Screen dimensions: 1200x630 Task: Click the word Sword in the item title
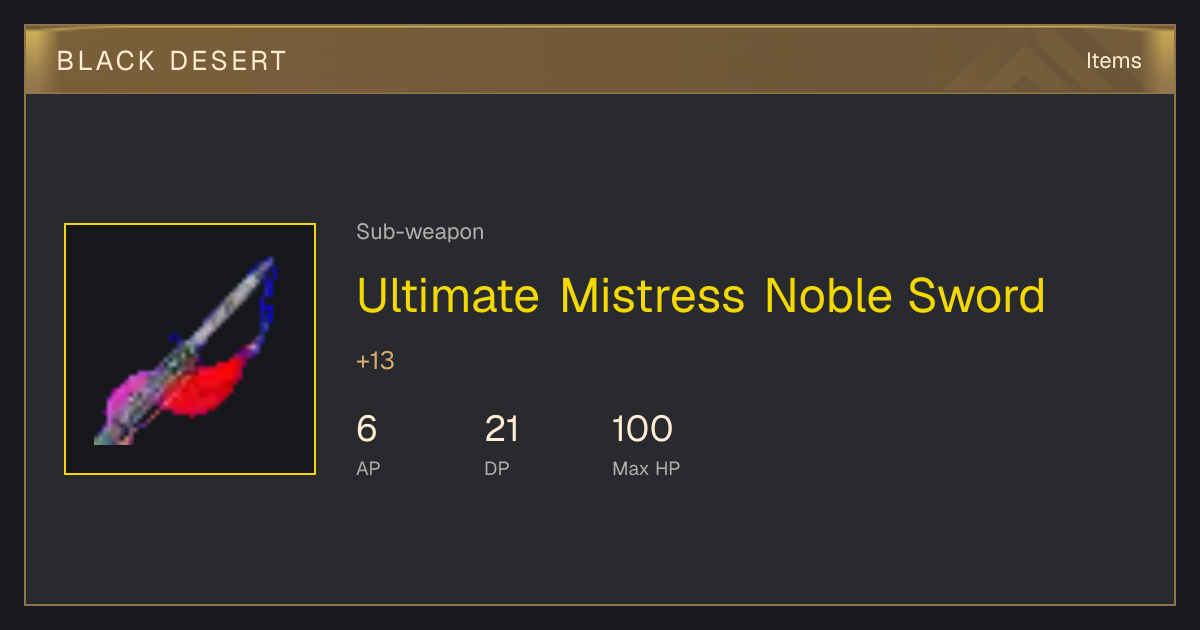[977, 296]
